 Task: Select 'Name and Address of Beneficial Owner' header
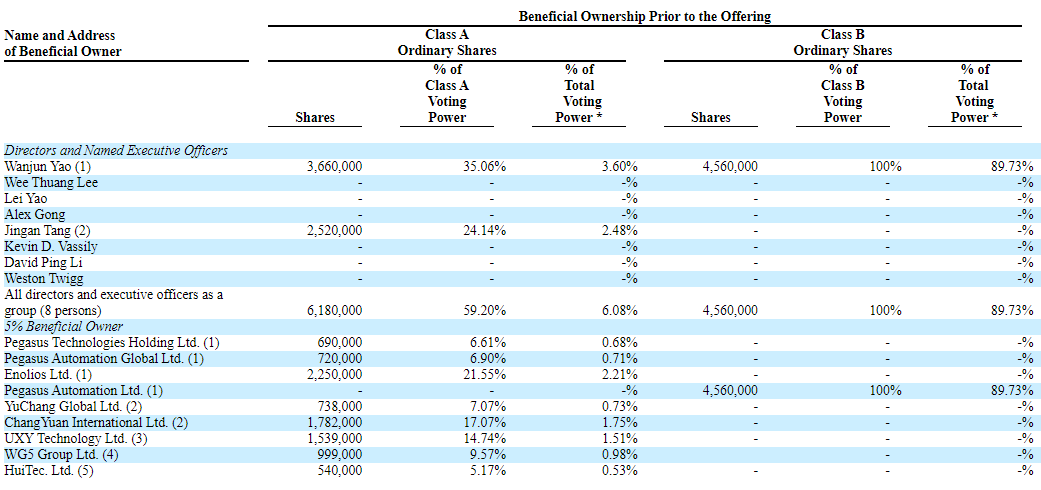click(62, 43)
